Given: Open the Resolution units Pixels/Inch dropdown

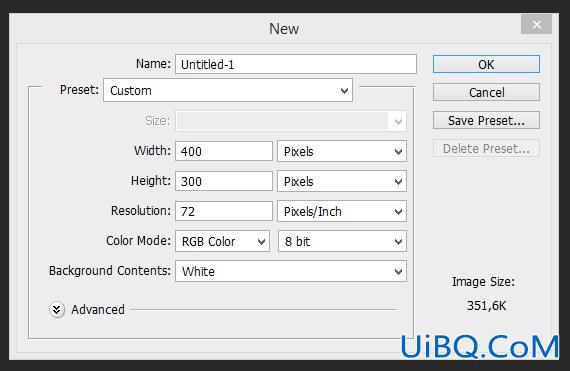Looking at the screenshot, I should point(342,211).
